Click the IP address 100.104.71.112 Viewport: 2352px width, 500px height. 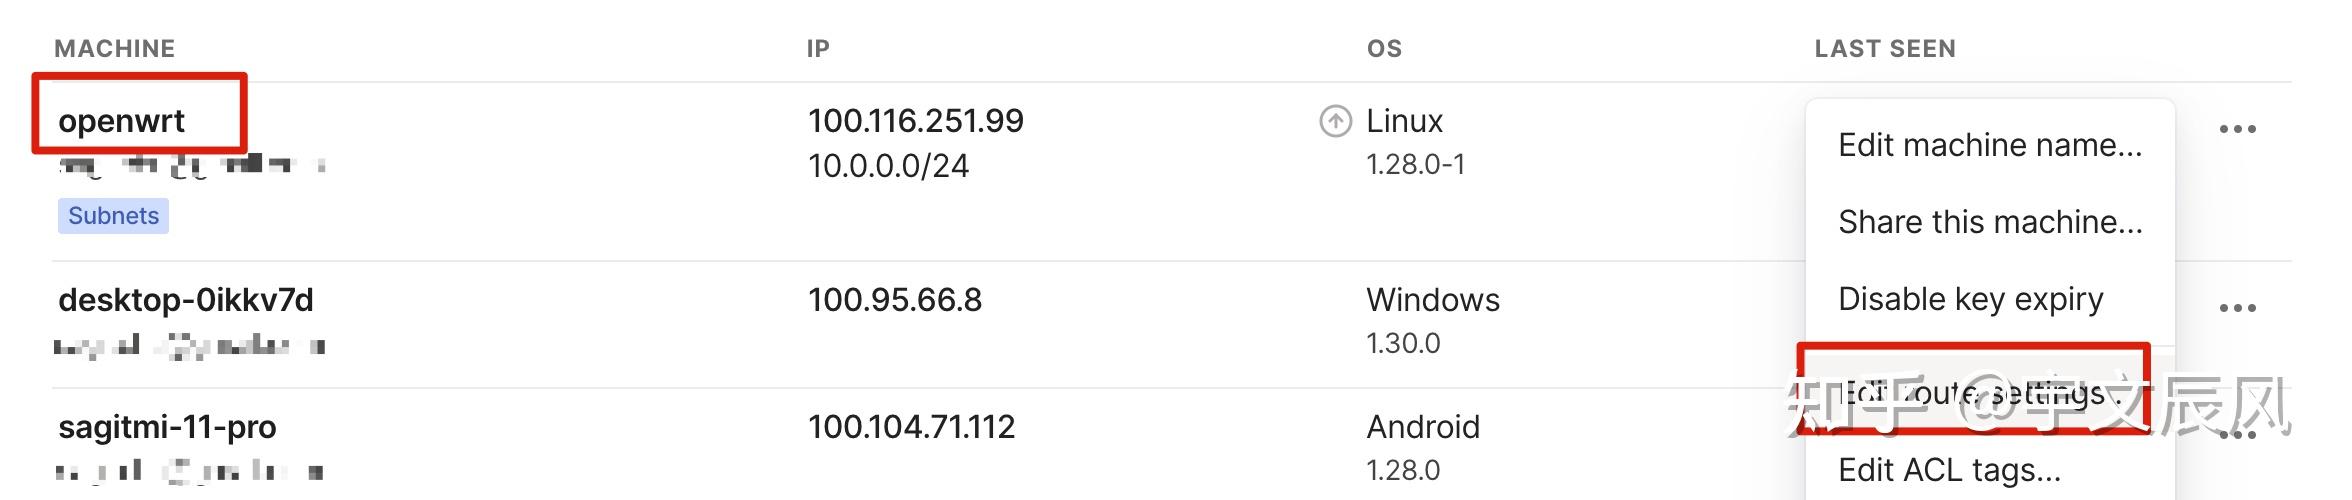[x=911, y=427]
